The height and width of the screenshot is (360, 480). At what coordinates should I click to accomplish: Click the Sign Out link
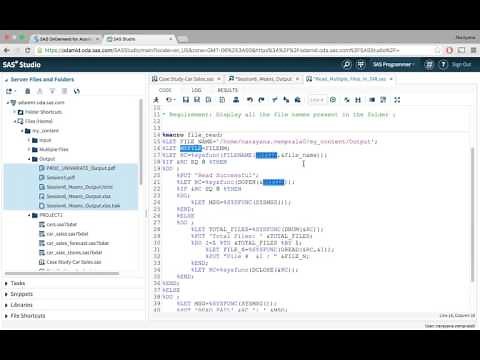pos(462,64)
